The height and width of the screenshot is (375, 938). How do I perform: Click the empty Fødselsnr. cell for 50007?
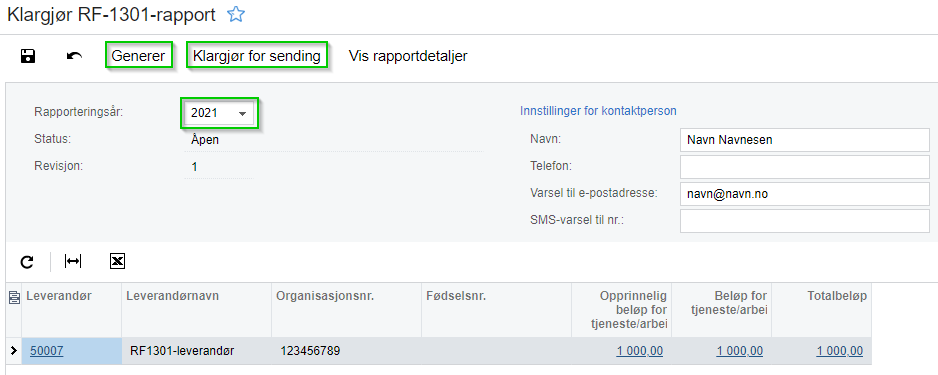[497, 351]
